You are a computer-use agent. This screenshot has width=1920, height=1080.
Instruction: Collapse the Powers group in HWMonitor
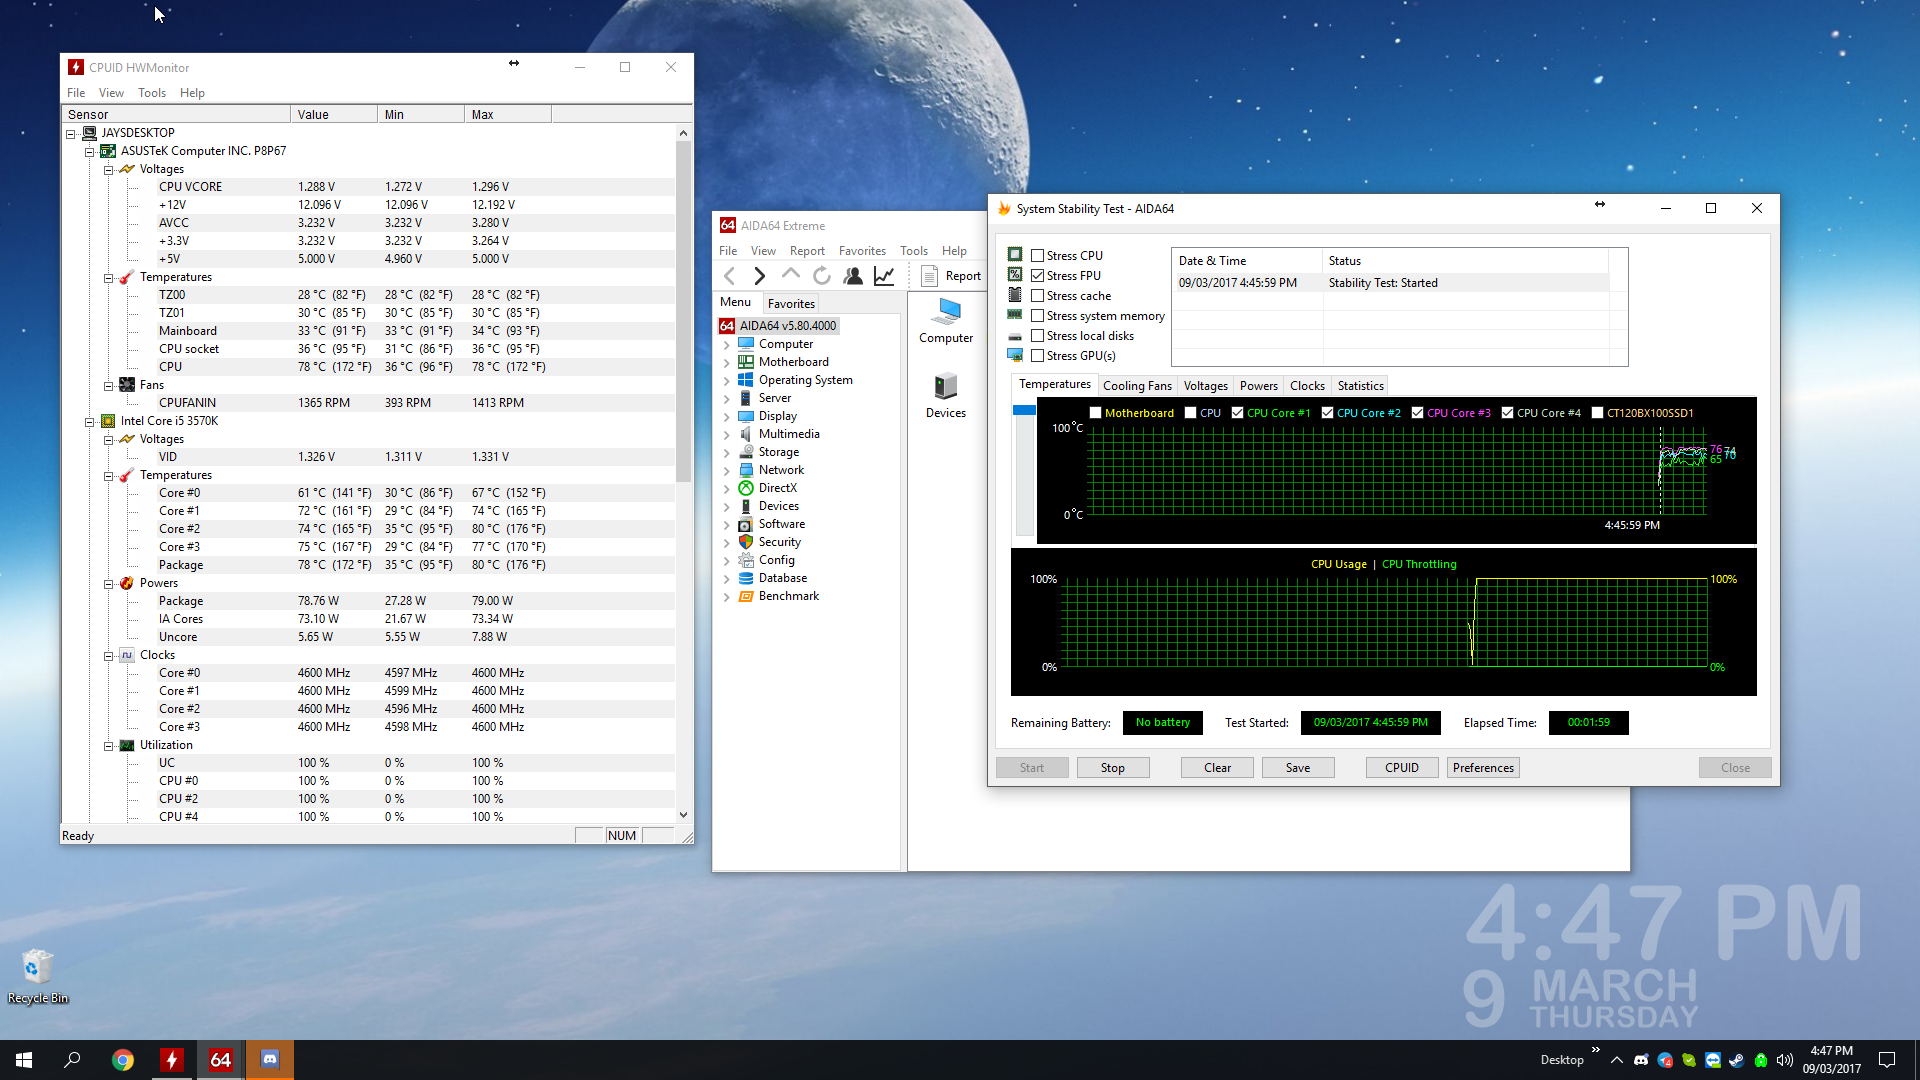click(108, 583)
